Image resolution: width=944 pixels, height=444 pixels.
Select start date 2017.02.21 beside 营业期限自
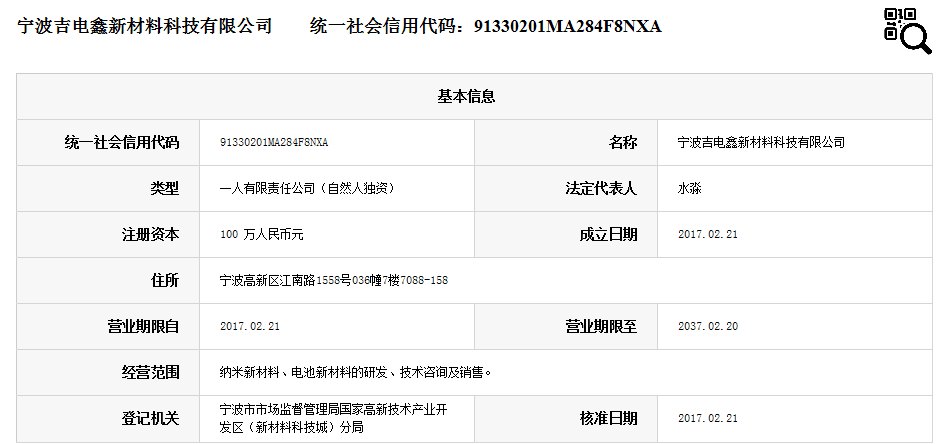pyautogui.click(x=250, y=327)
